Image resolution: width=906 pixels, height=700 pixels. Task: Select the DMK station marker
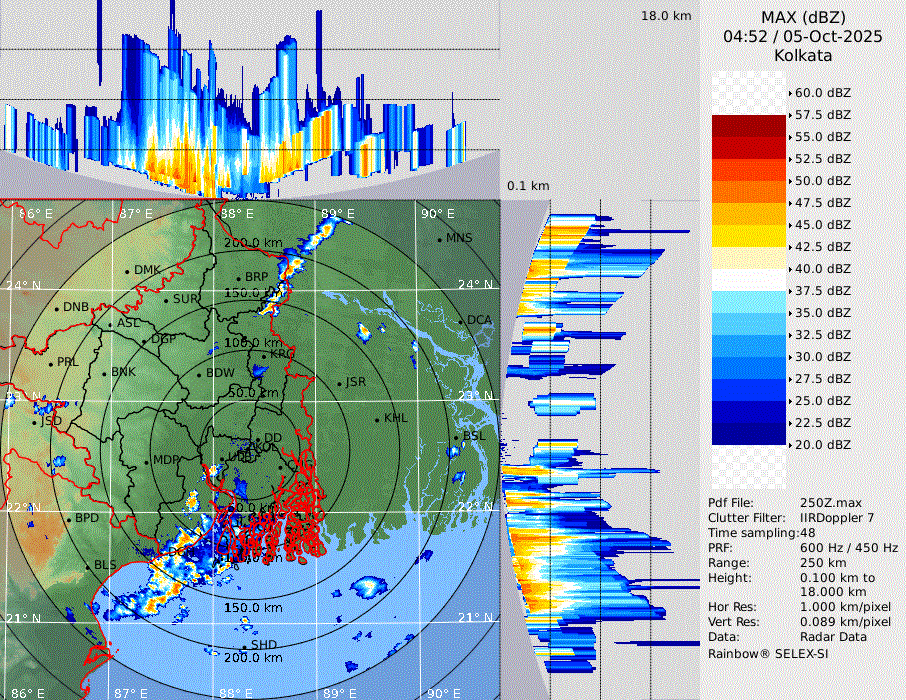pos(127,271)
